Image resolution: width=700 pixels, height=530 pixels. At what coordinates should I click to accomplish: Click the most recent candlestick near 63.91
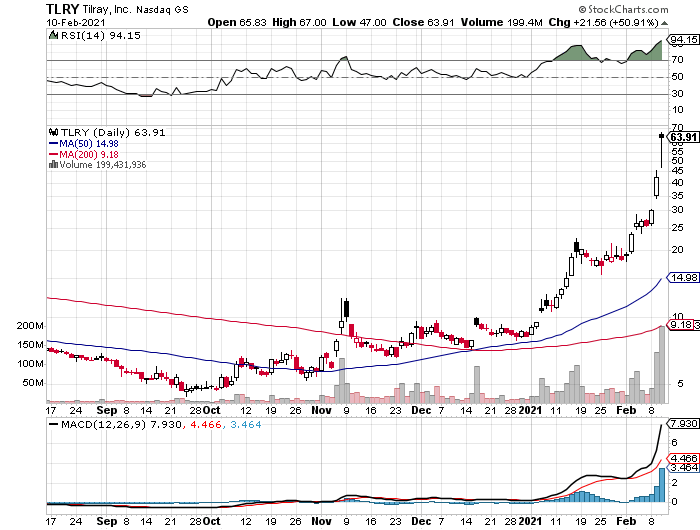click(662, 150)
